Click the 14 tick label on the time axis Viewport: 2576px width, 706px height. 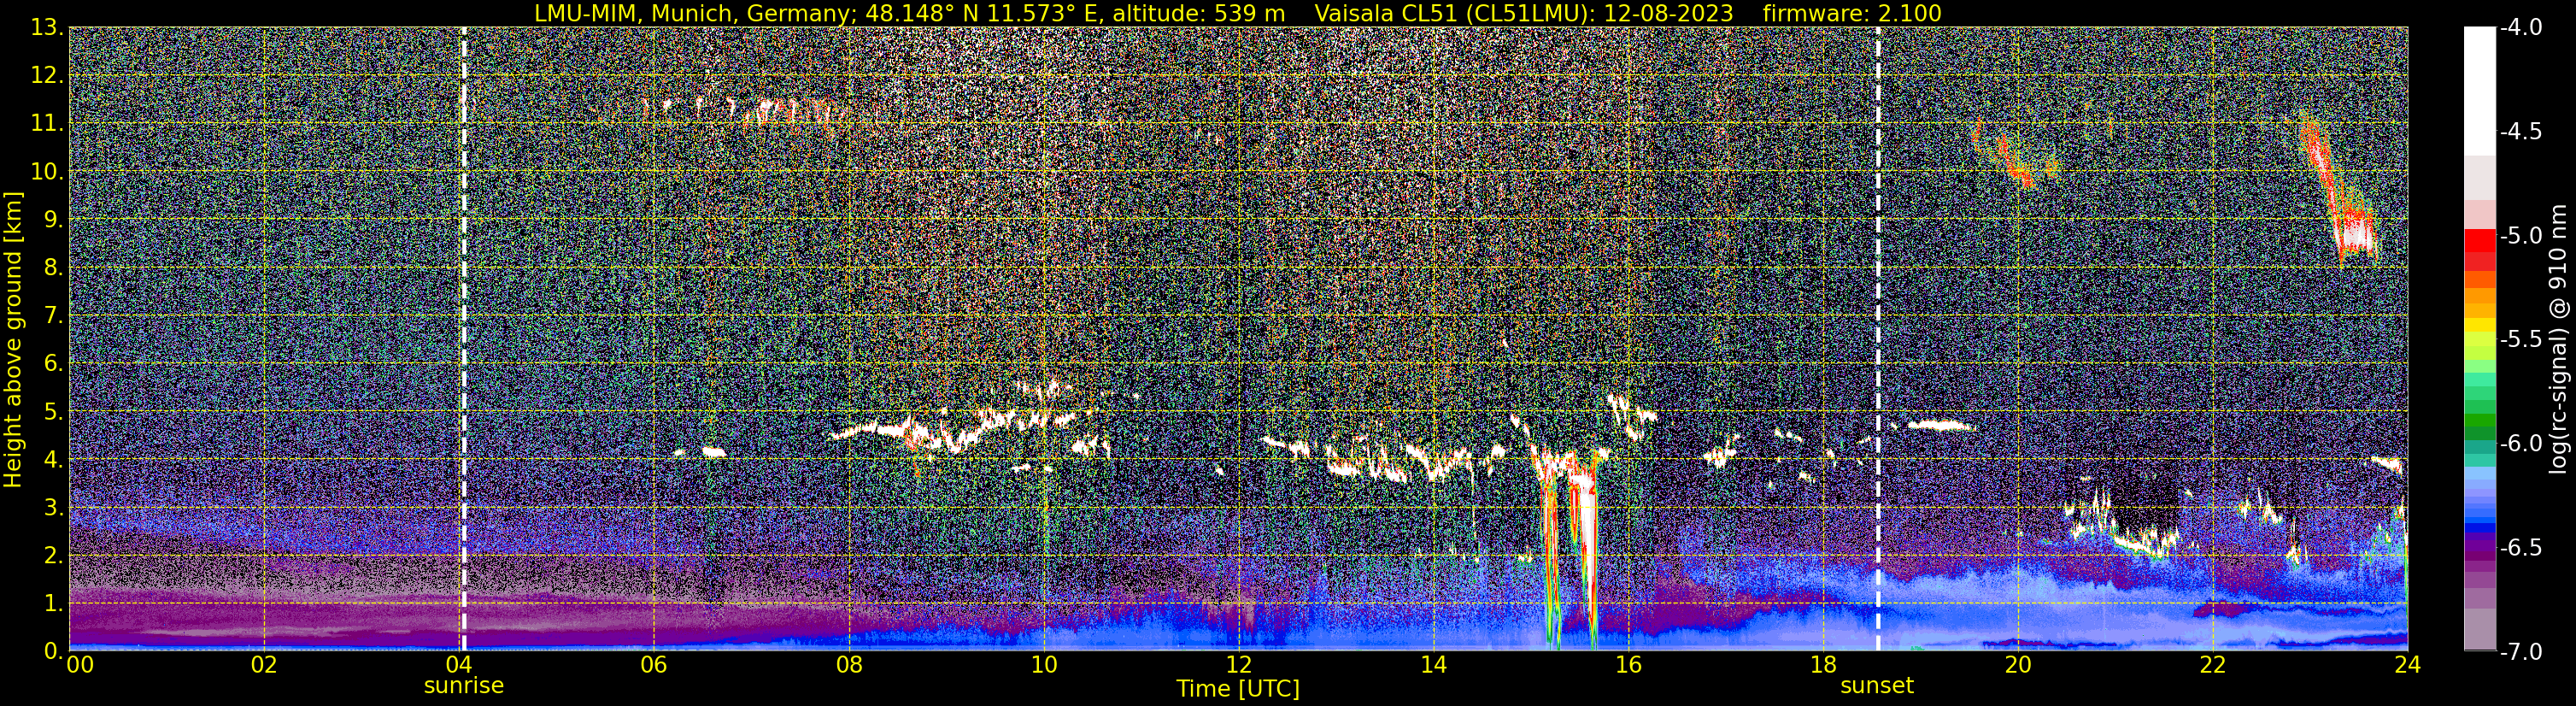click(1433, 665)
